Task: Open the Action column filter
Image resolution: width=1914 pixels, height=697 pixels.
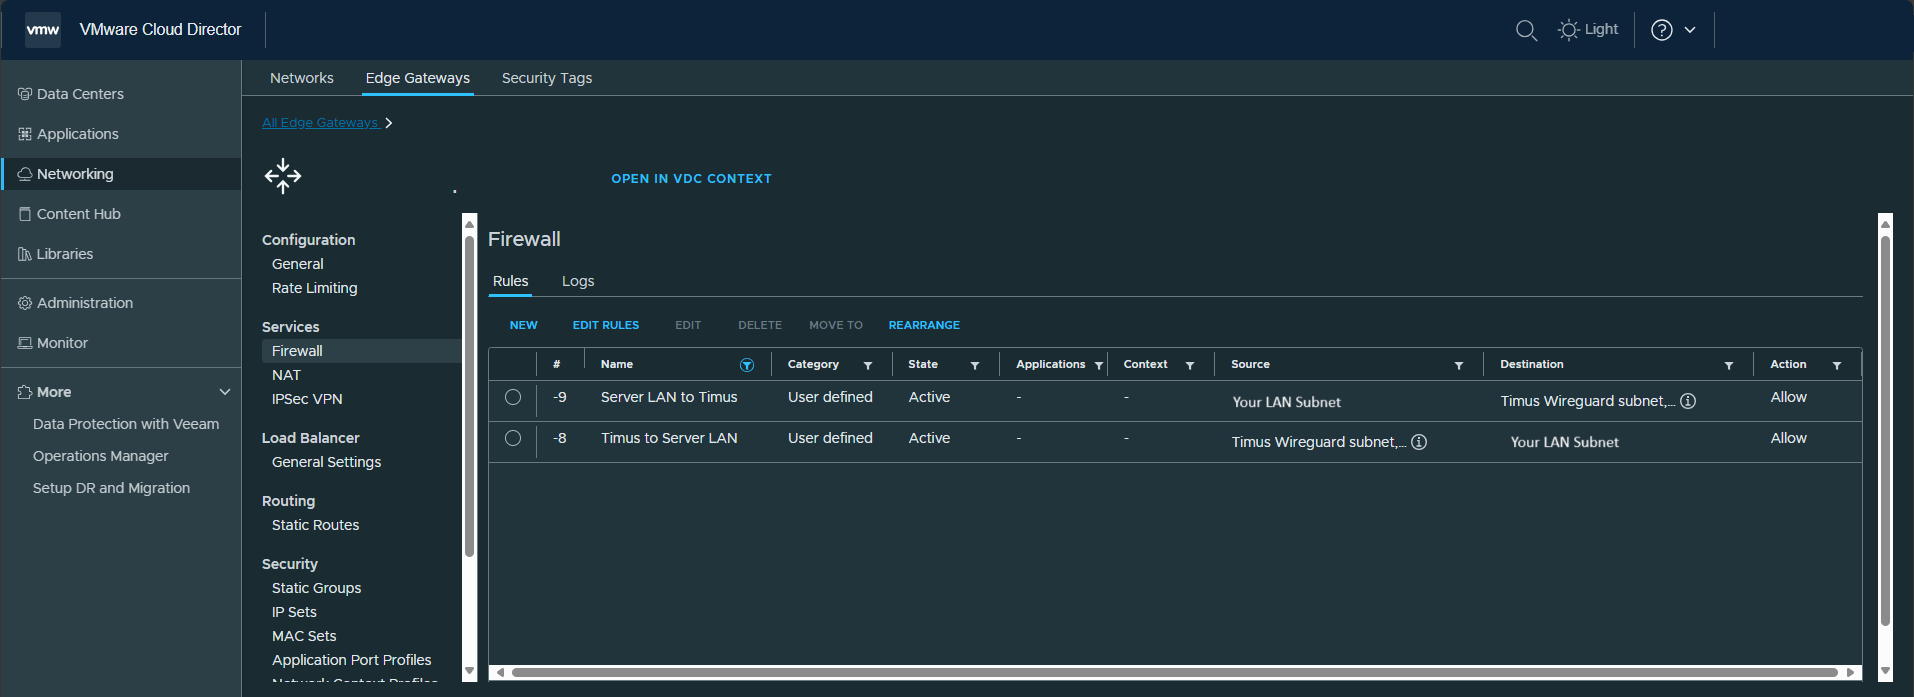Action: 1837,365
